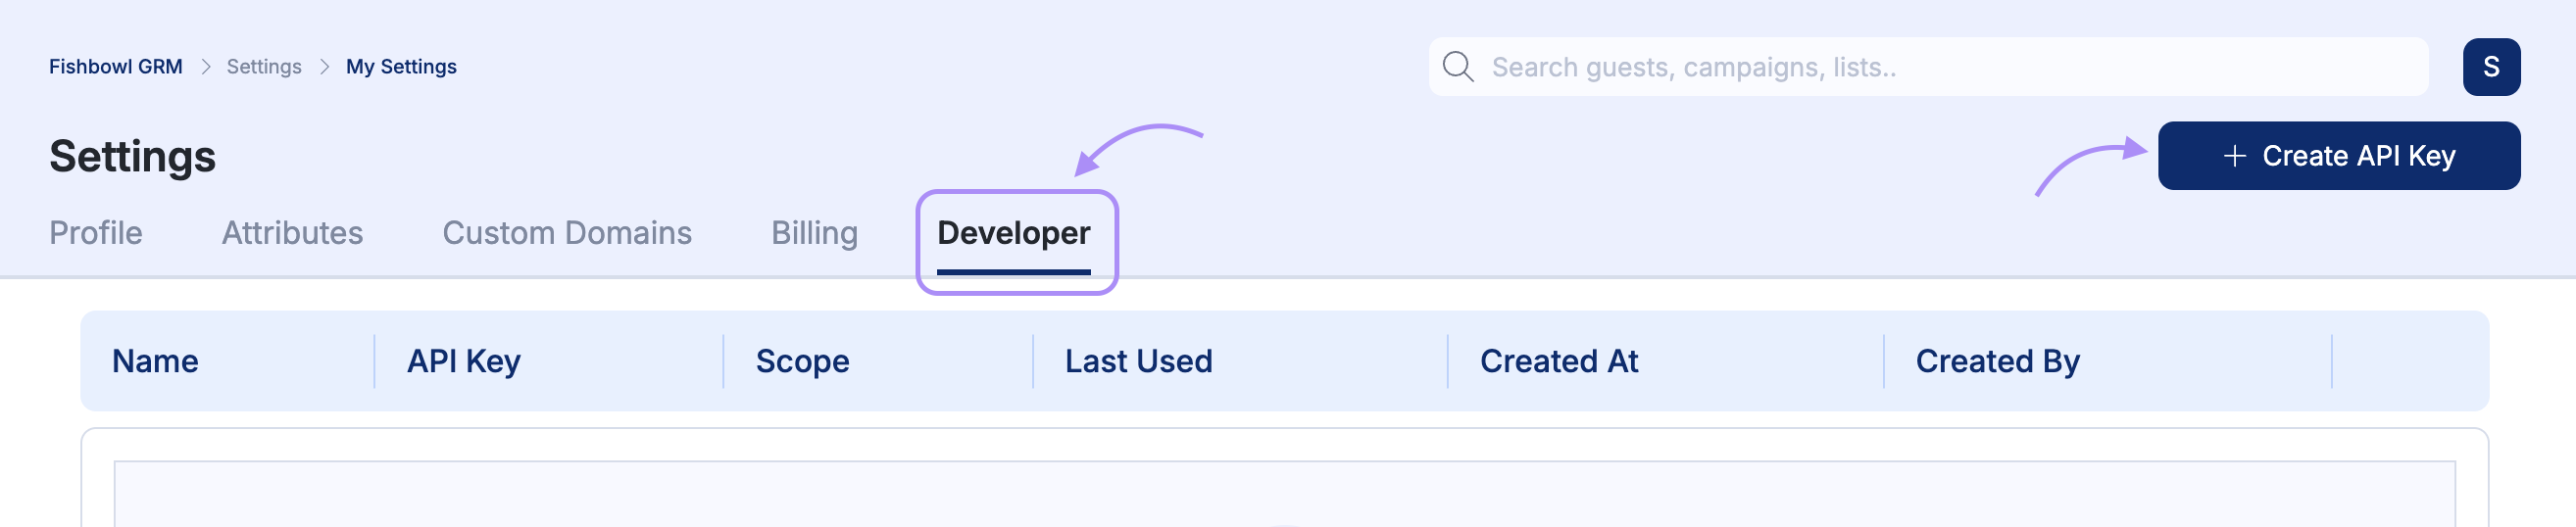The width and height of the screenshot is (2576, 527).
Task: Click the Created By column header
Action: pos(1997,361)
